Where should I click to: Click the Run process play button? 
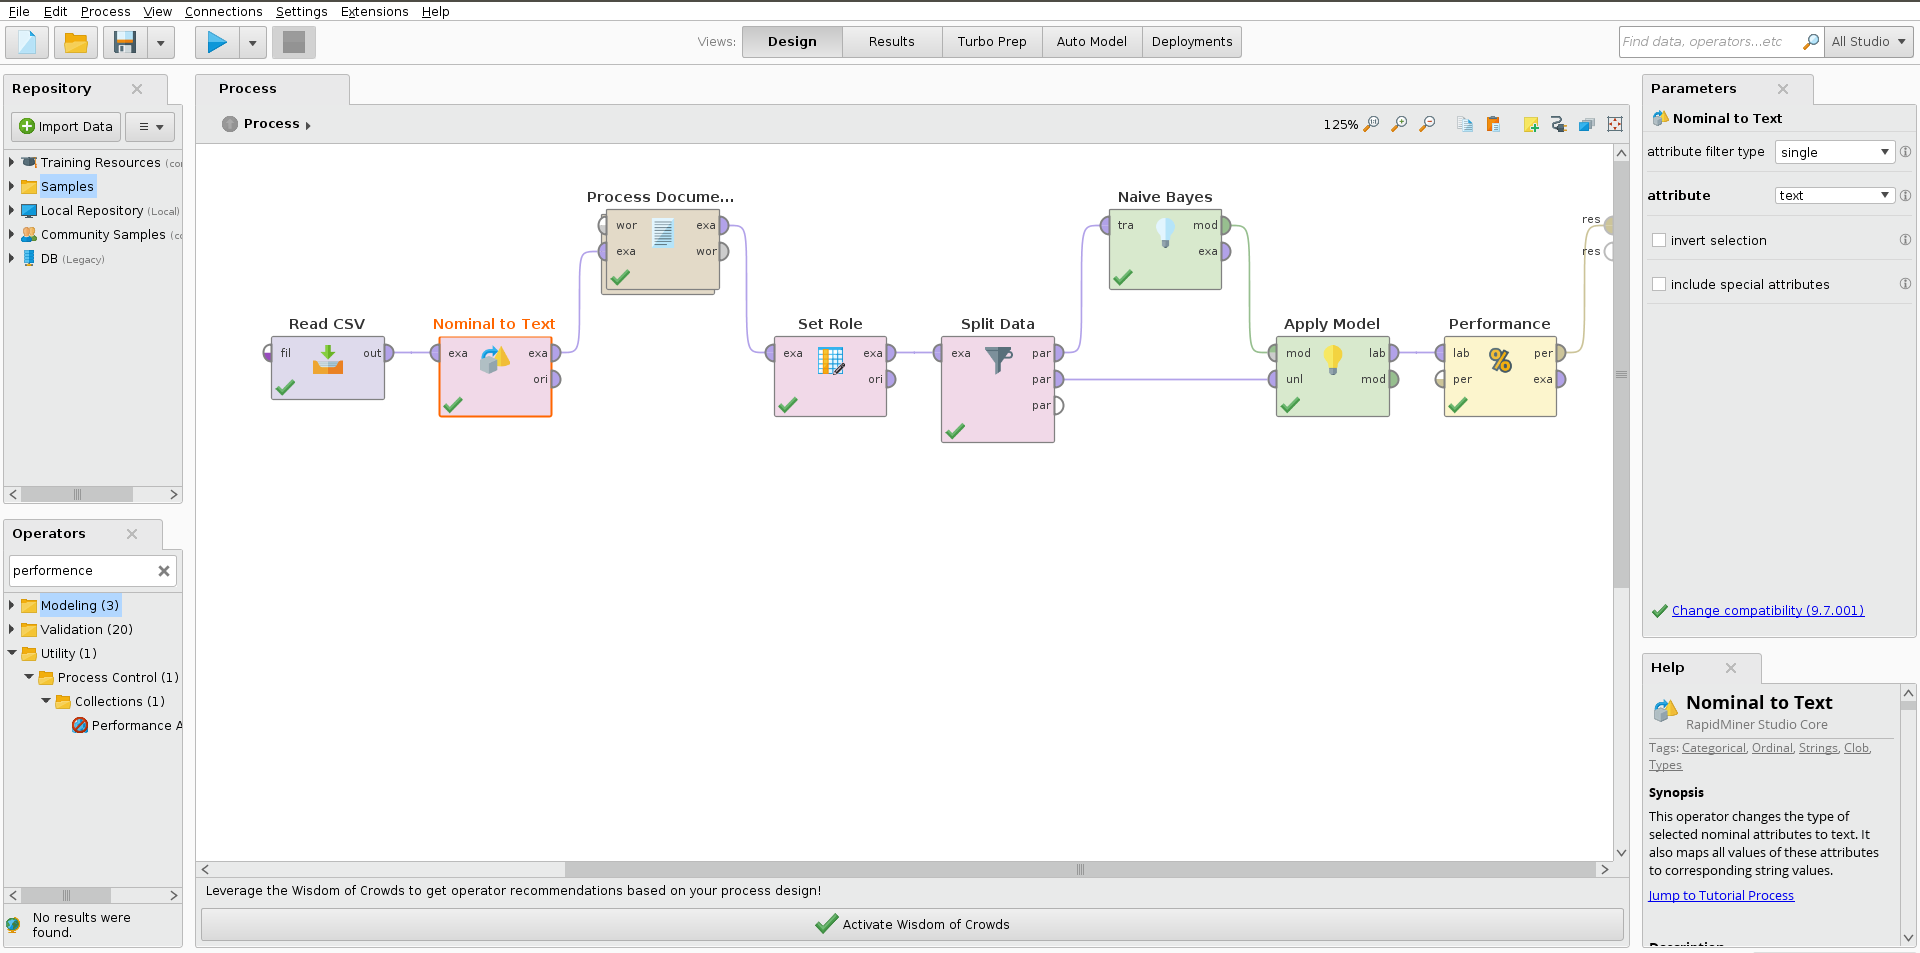pos(216,42)
